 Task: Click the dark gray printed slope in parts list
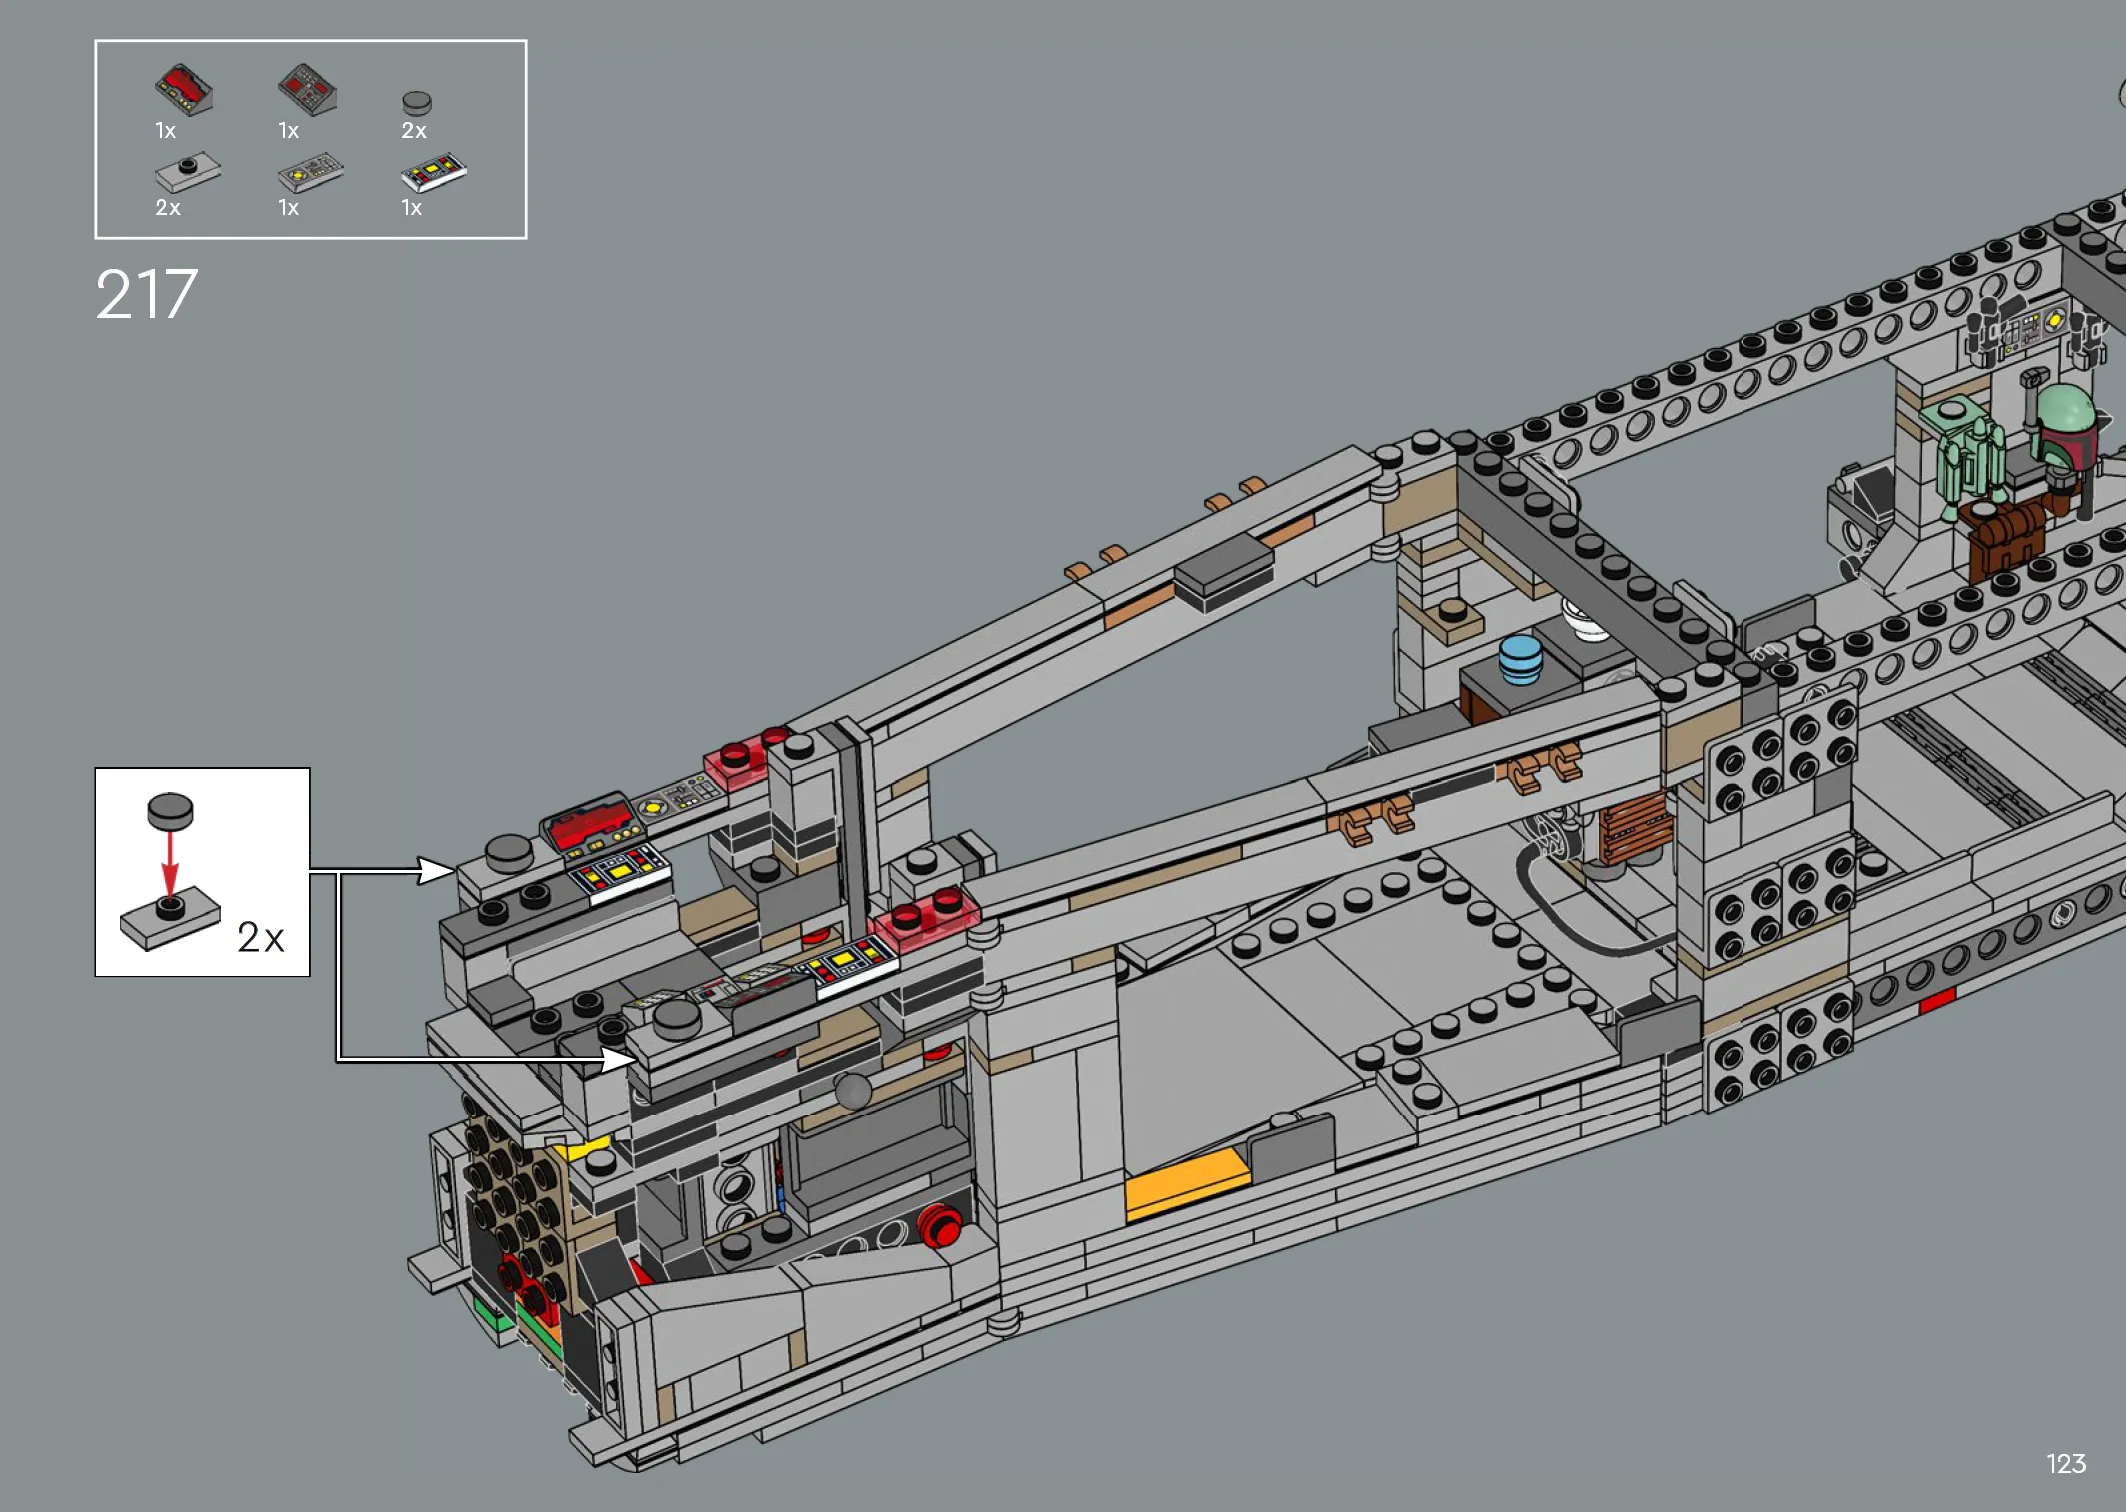[x=307, y=89]
